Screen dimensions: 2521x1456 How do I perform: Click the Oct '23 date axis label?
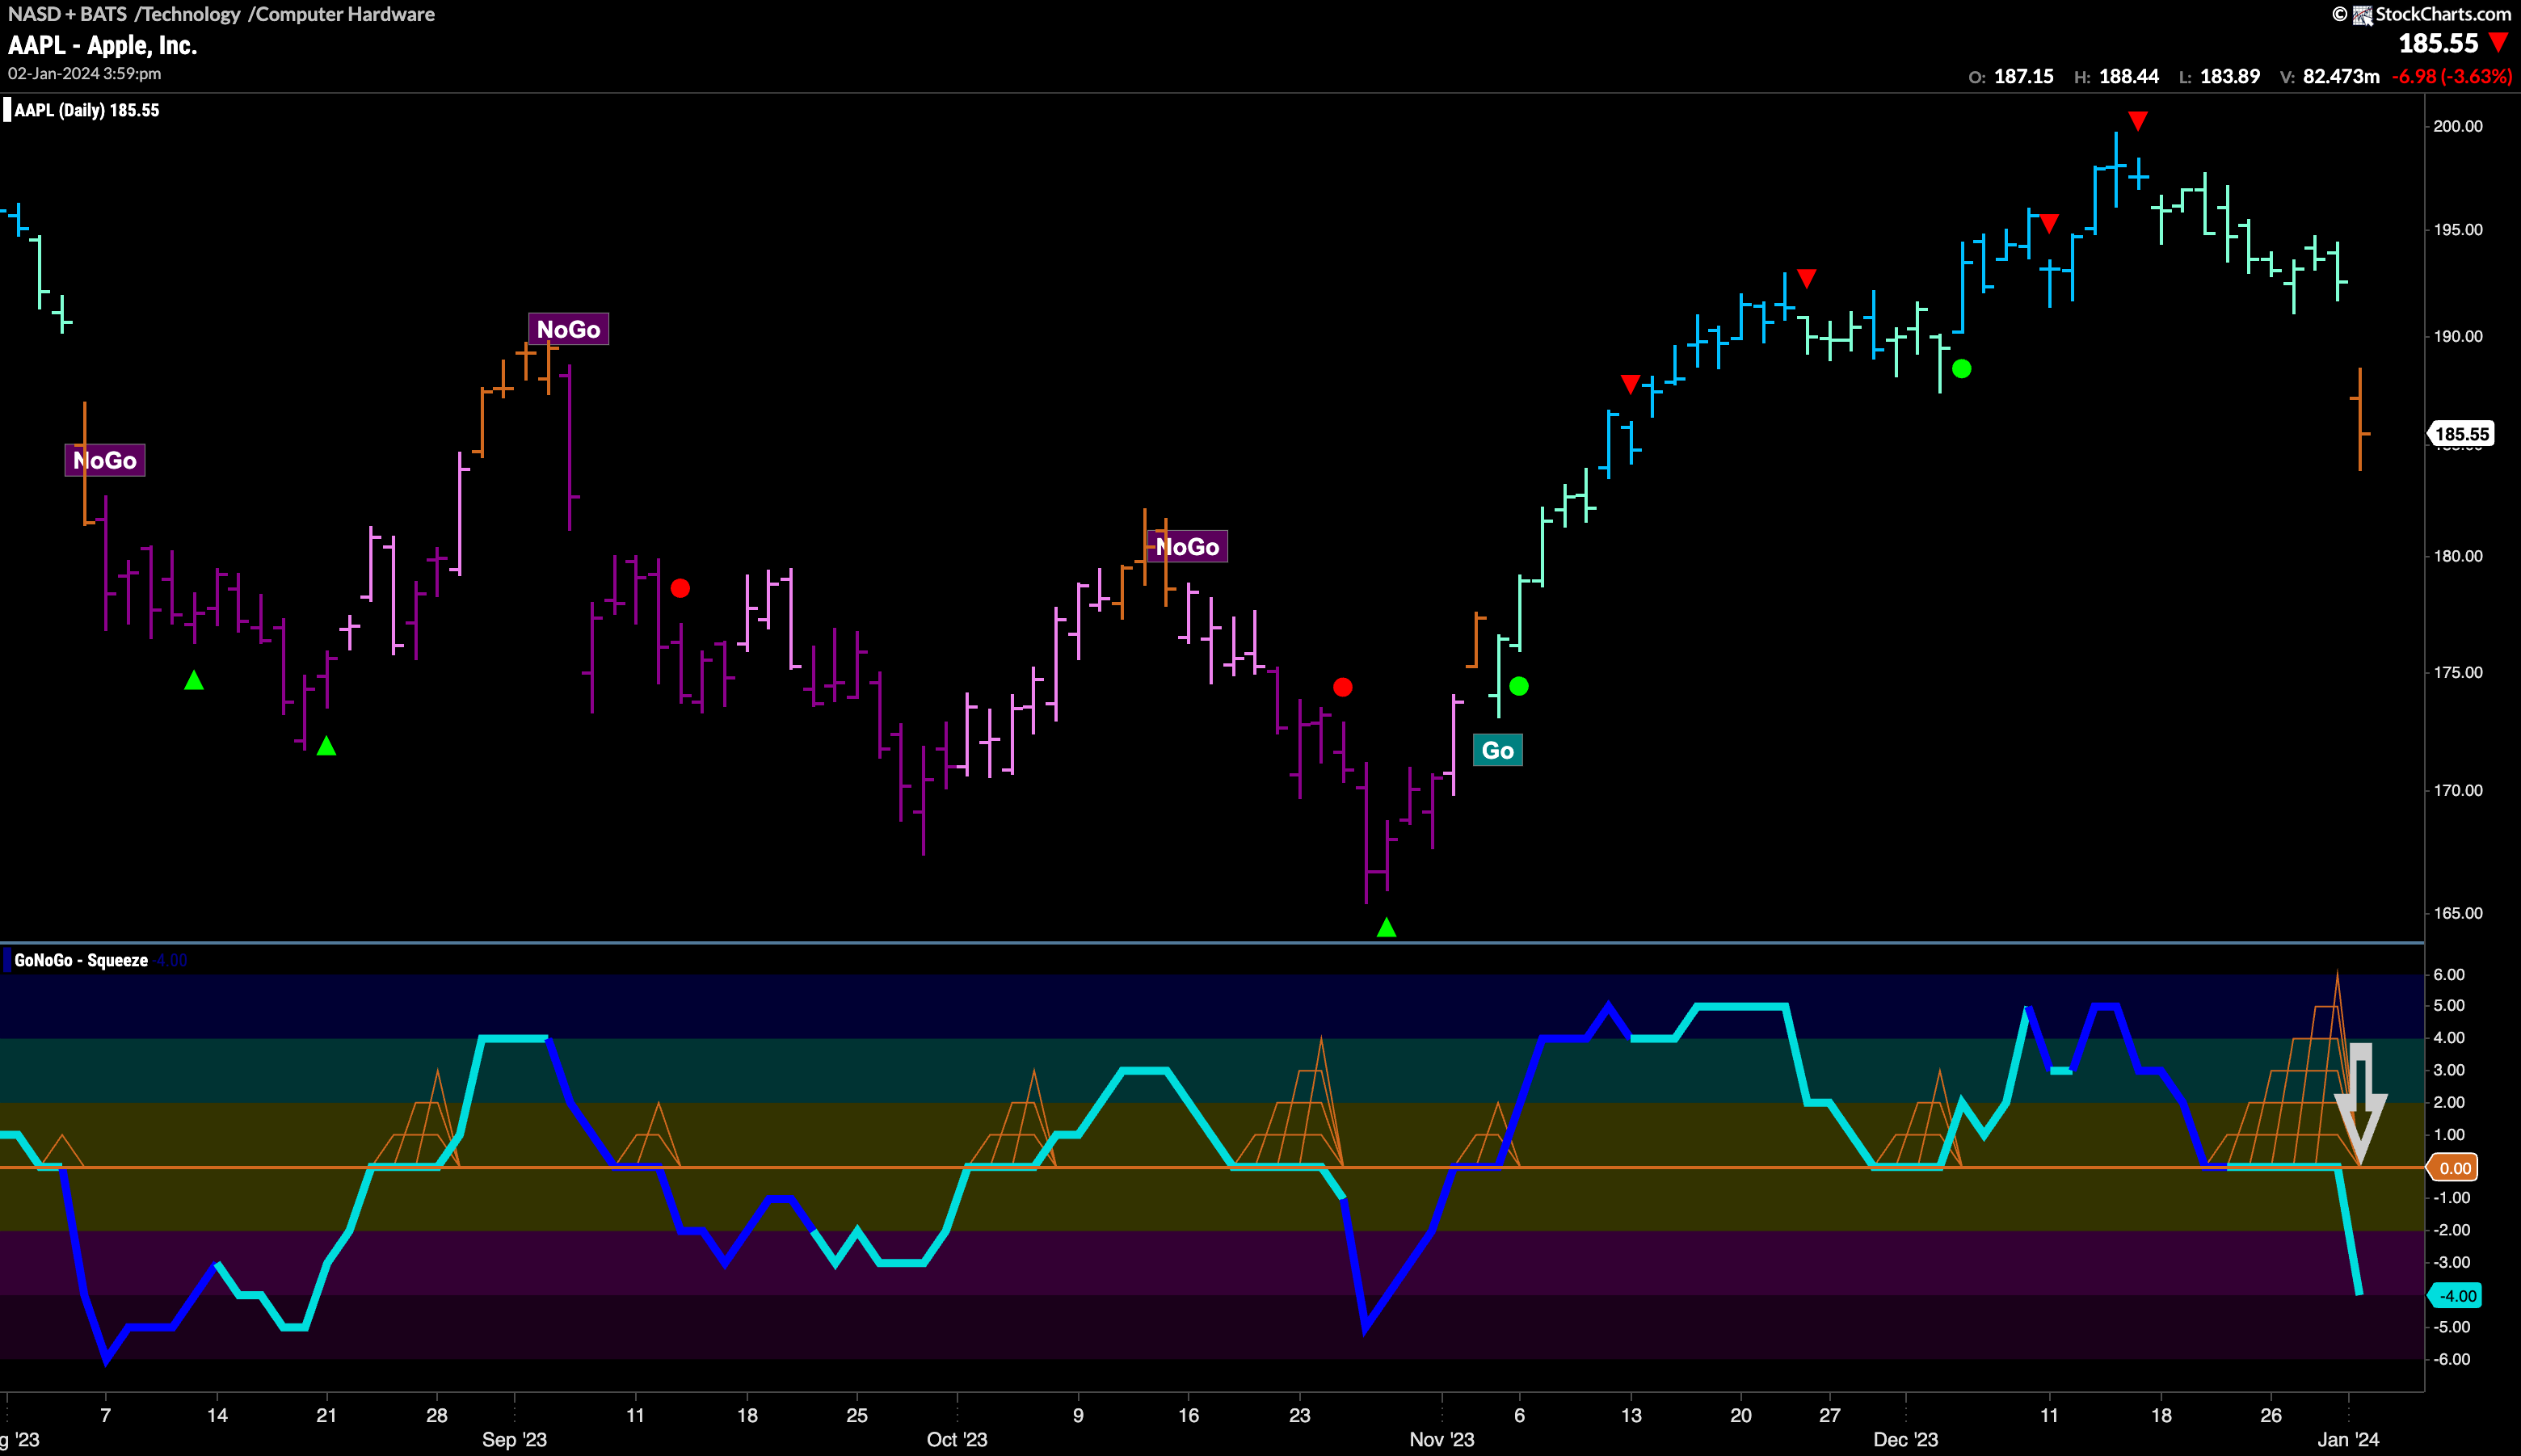pyautogui.click(x=957, y=1439)
